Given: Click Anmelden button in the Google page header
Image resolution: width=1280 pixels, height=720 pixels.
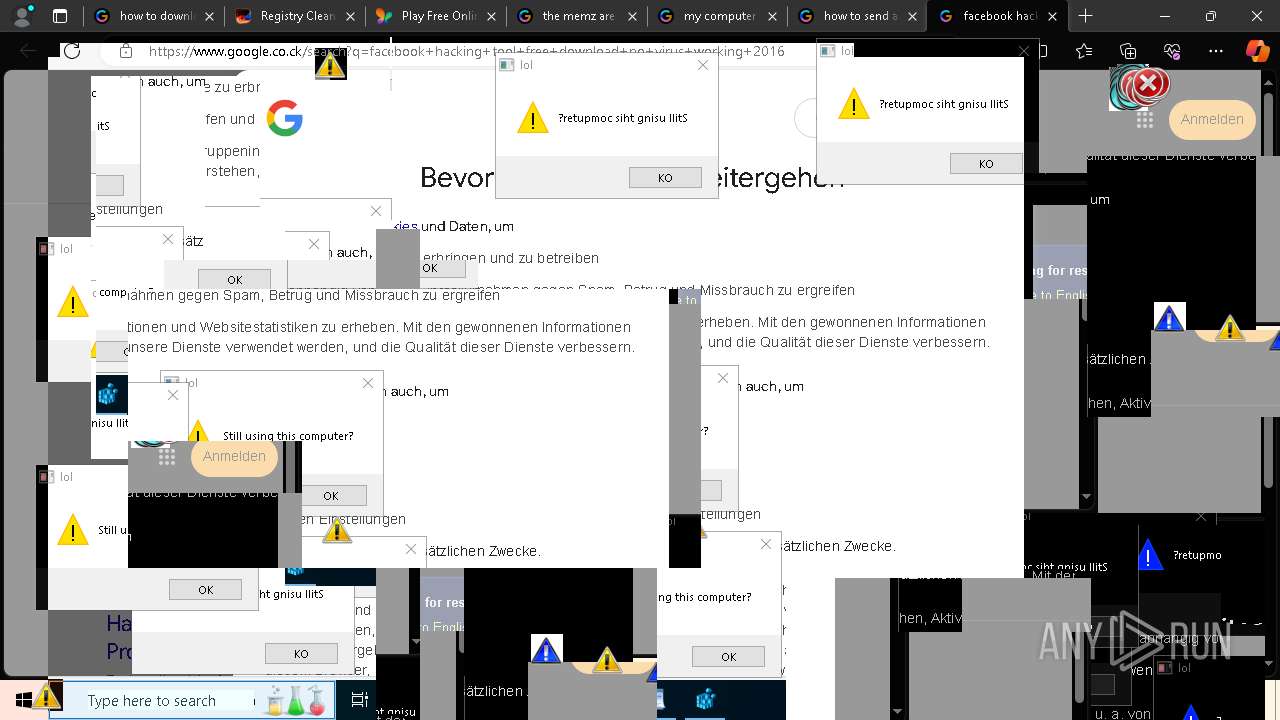Looking at the screenshot, I should [1212, 119].
